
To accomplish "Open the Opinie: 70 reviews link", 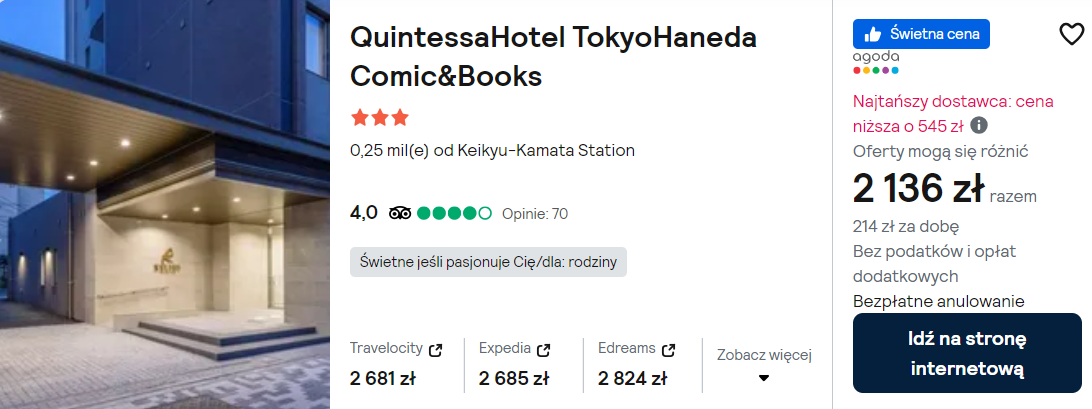I will (x=534, y=213).
